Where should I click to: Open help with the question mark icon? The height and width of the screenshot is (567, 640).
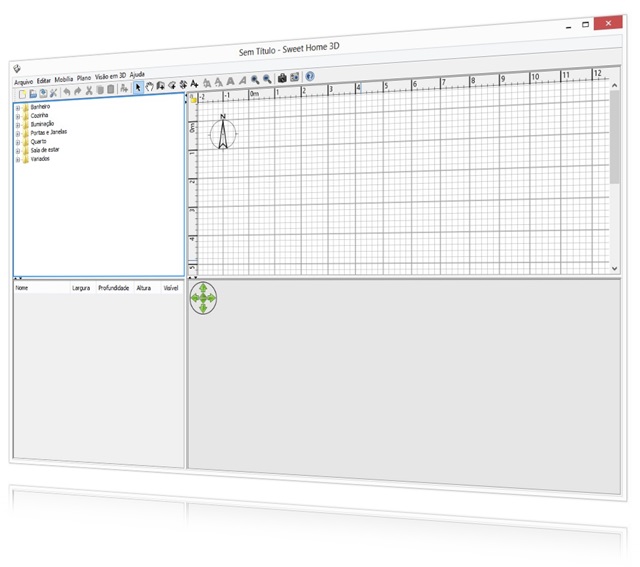(x=310, y=76)
